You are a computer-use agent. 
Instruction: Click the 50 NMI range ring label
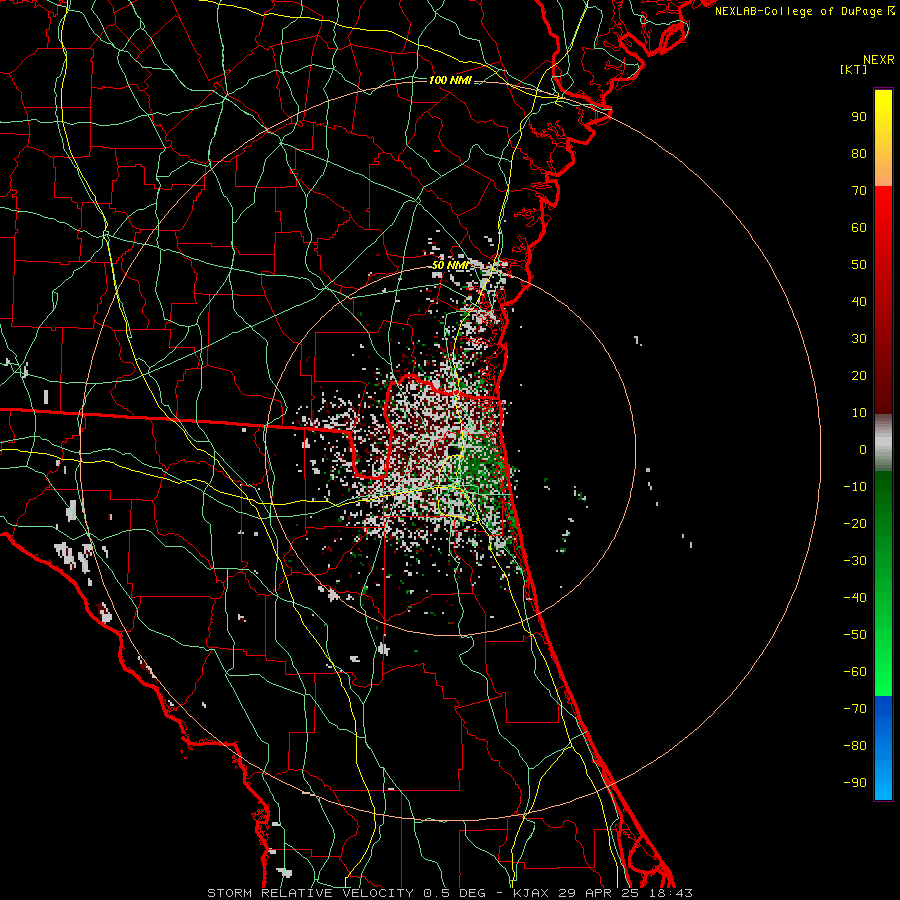[450, 265]
